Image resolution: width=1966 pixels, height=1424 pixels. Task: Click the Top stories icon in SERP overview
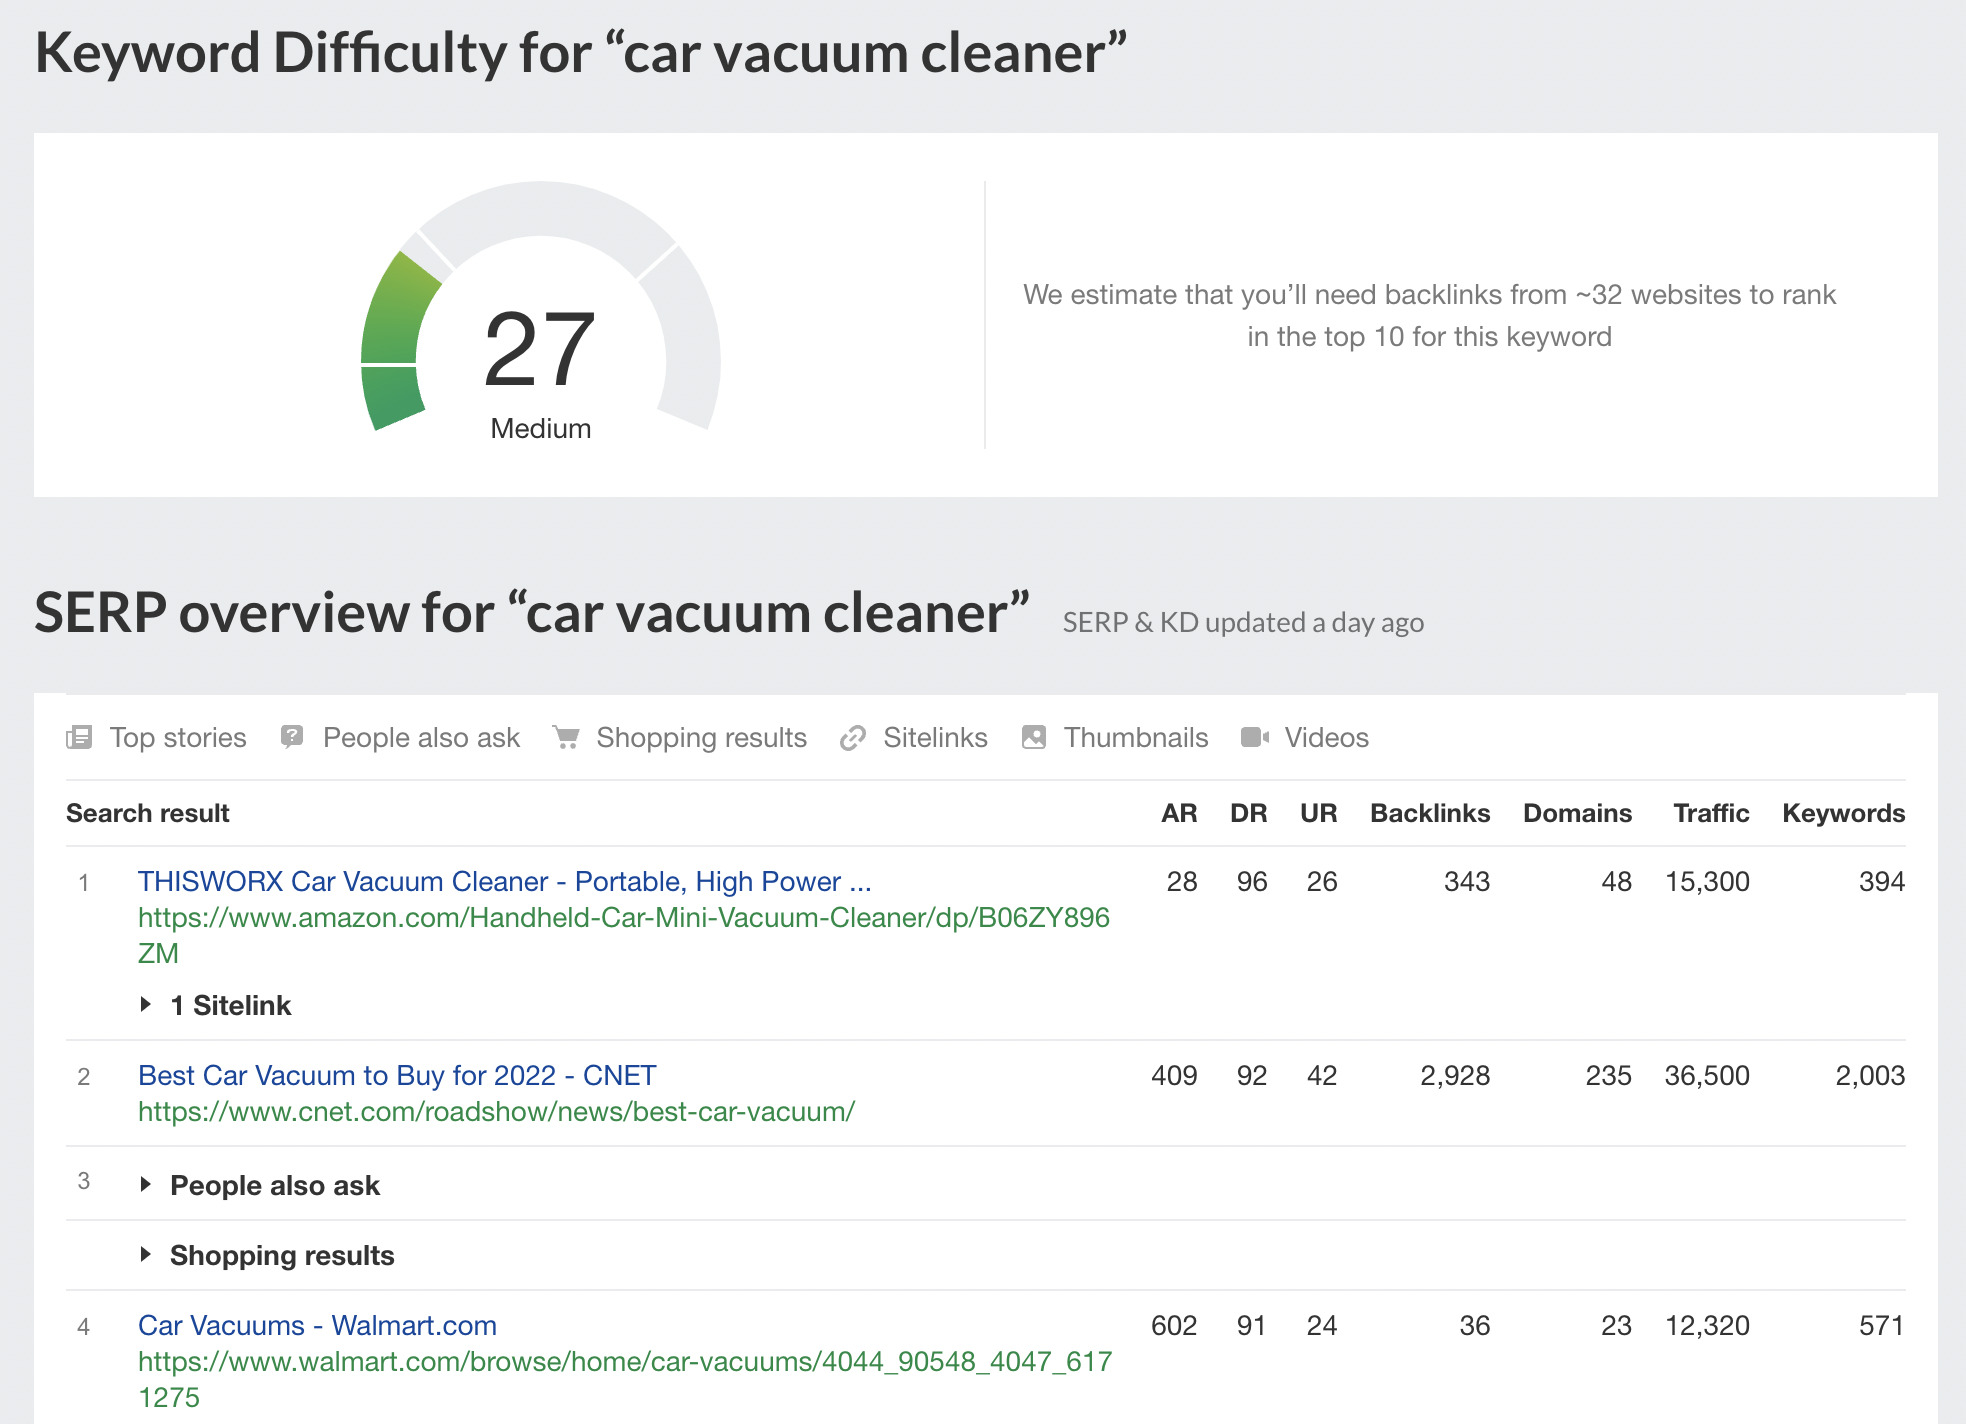[x=85, y=739]
